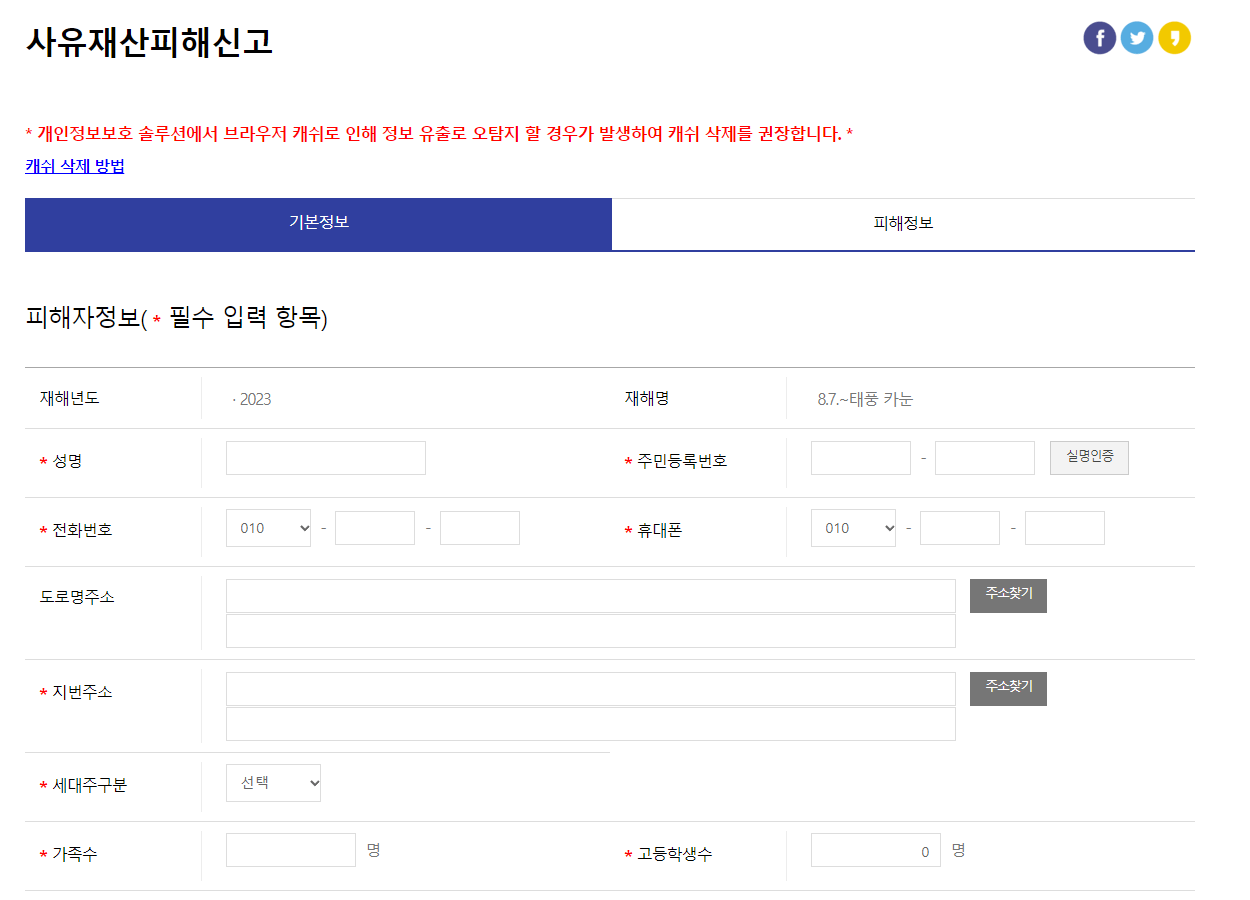Viewport: 1250px width, 900px height.
Task: Select the 고등학생수 input showing 0
Action: (875, 849)
